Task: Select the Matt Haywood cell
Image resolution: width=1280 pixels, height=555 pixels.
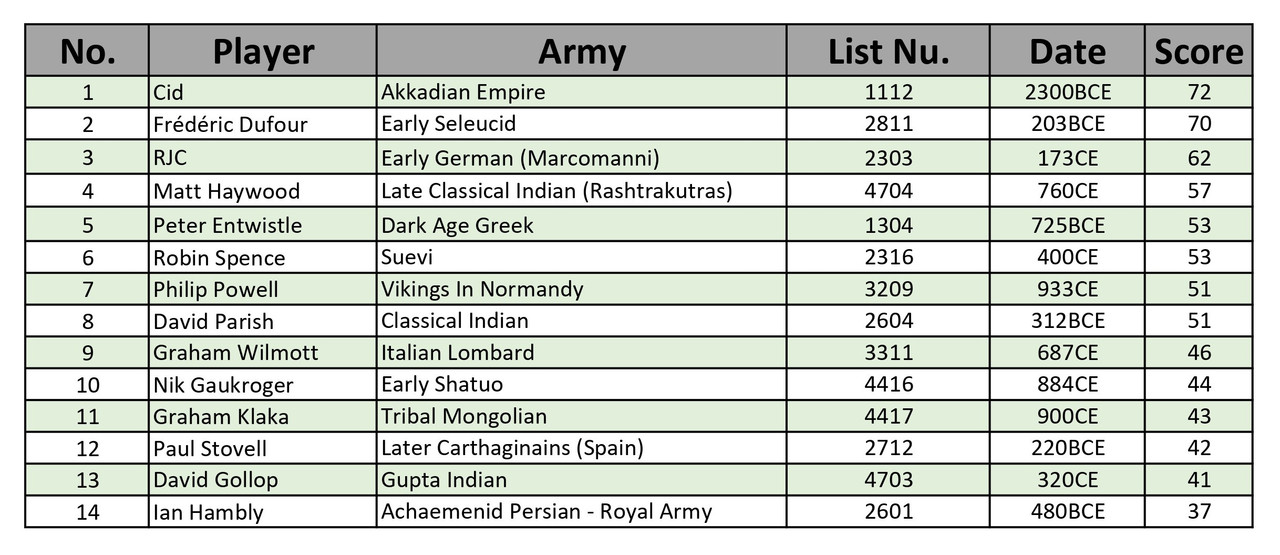Action: pyautogui.click(x=263, y=190)
